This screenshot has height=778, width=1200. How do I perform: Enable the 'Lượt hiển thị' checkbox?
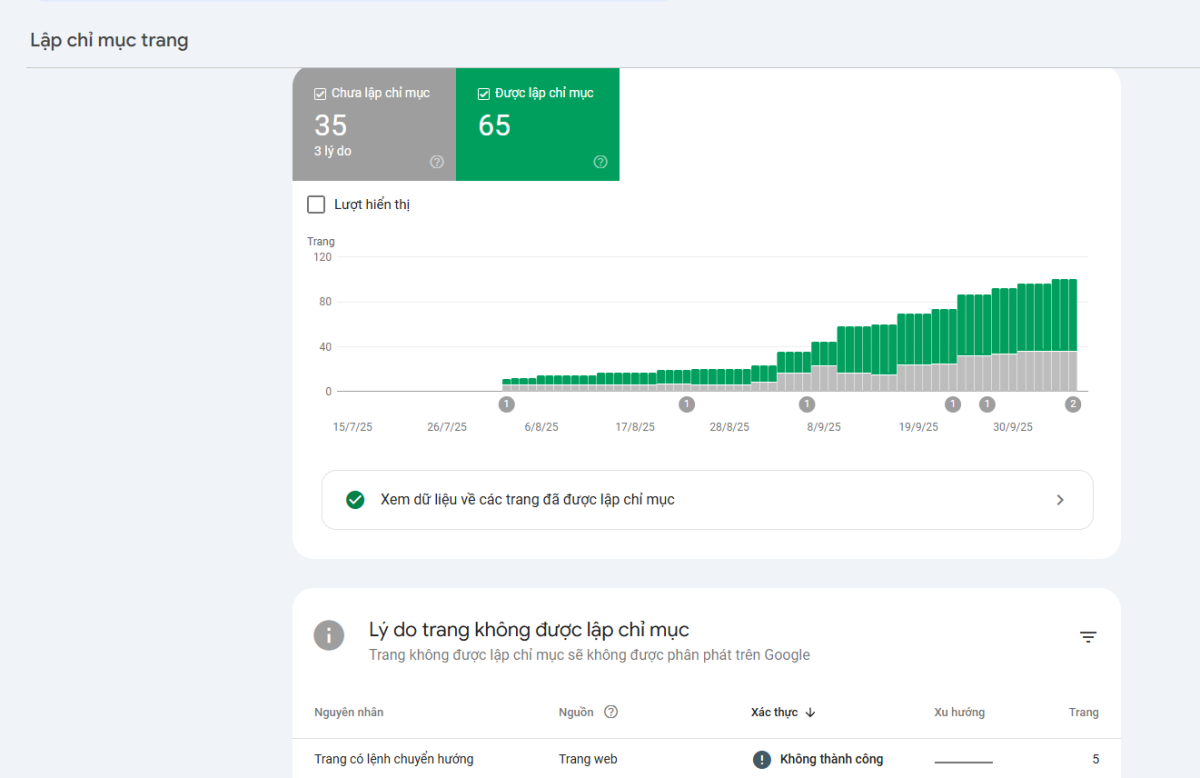316,205
